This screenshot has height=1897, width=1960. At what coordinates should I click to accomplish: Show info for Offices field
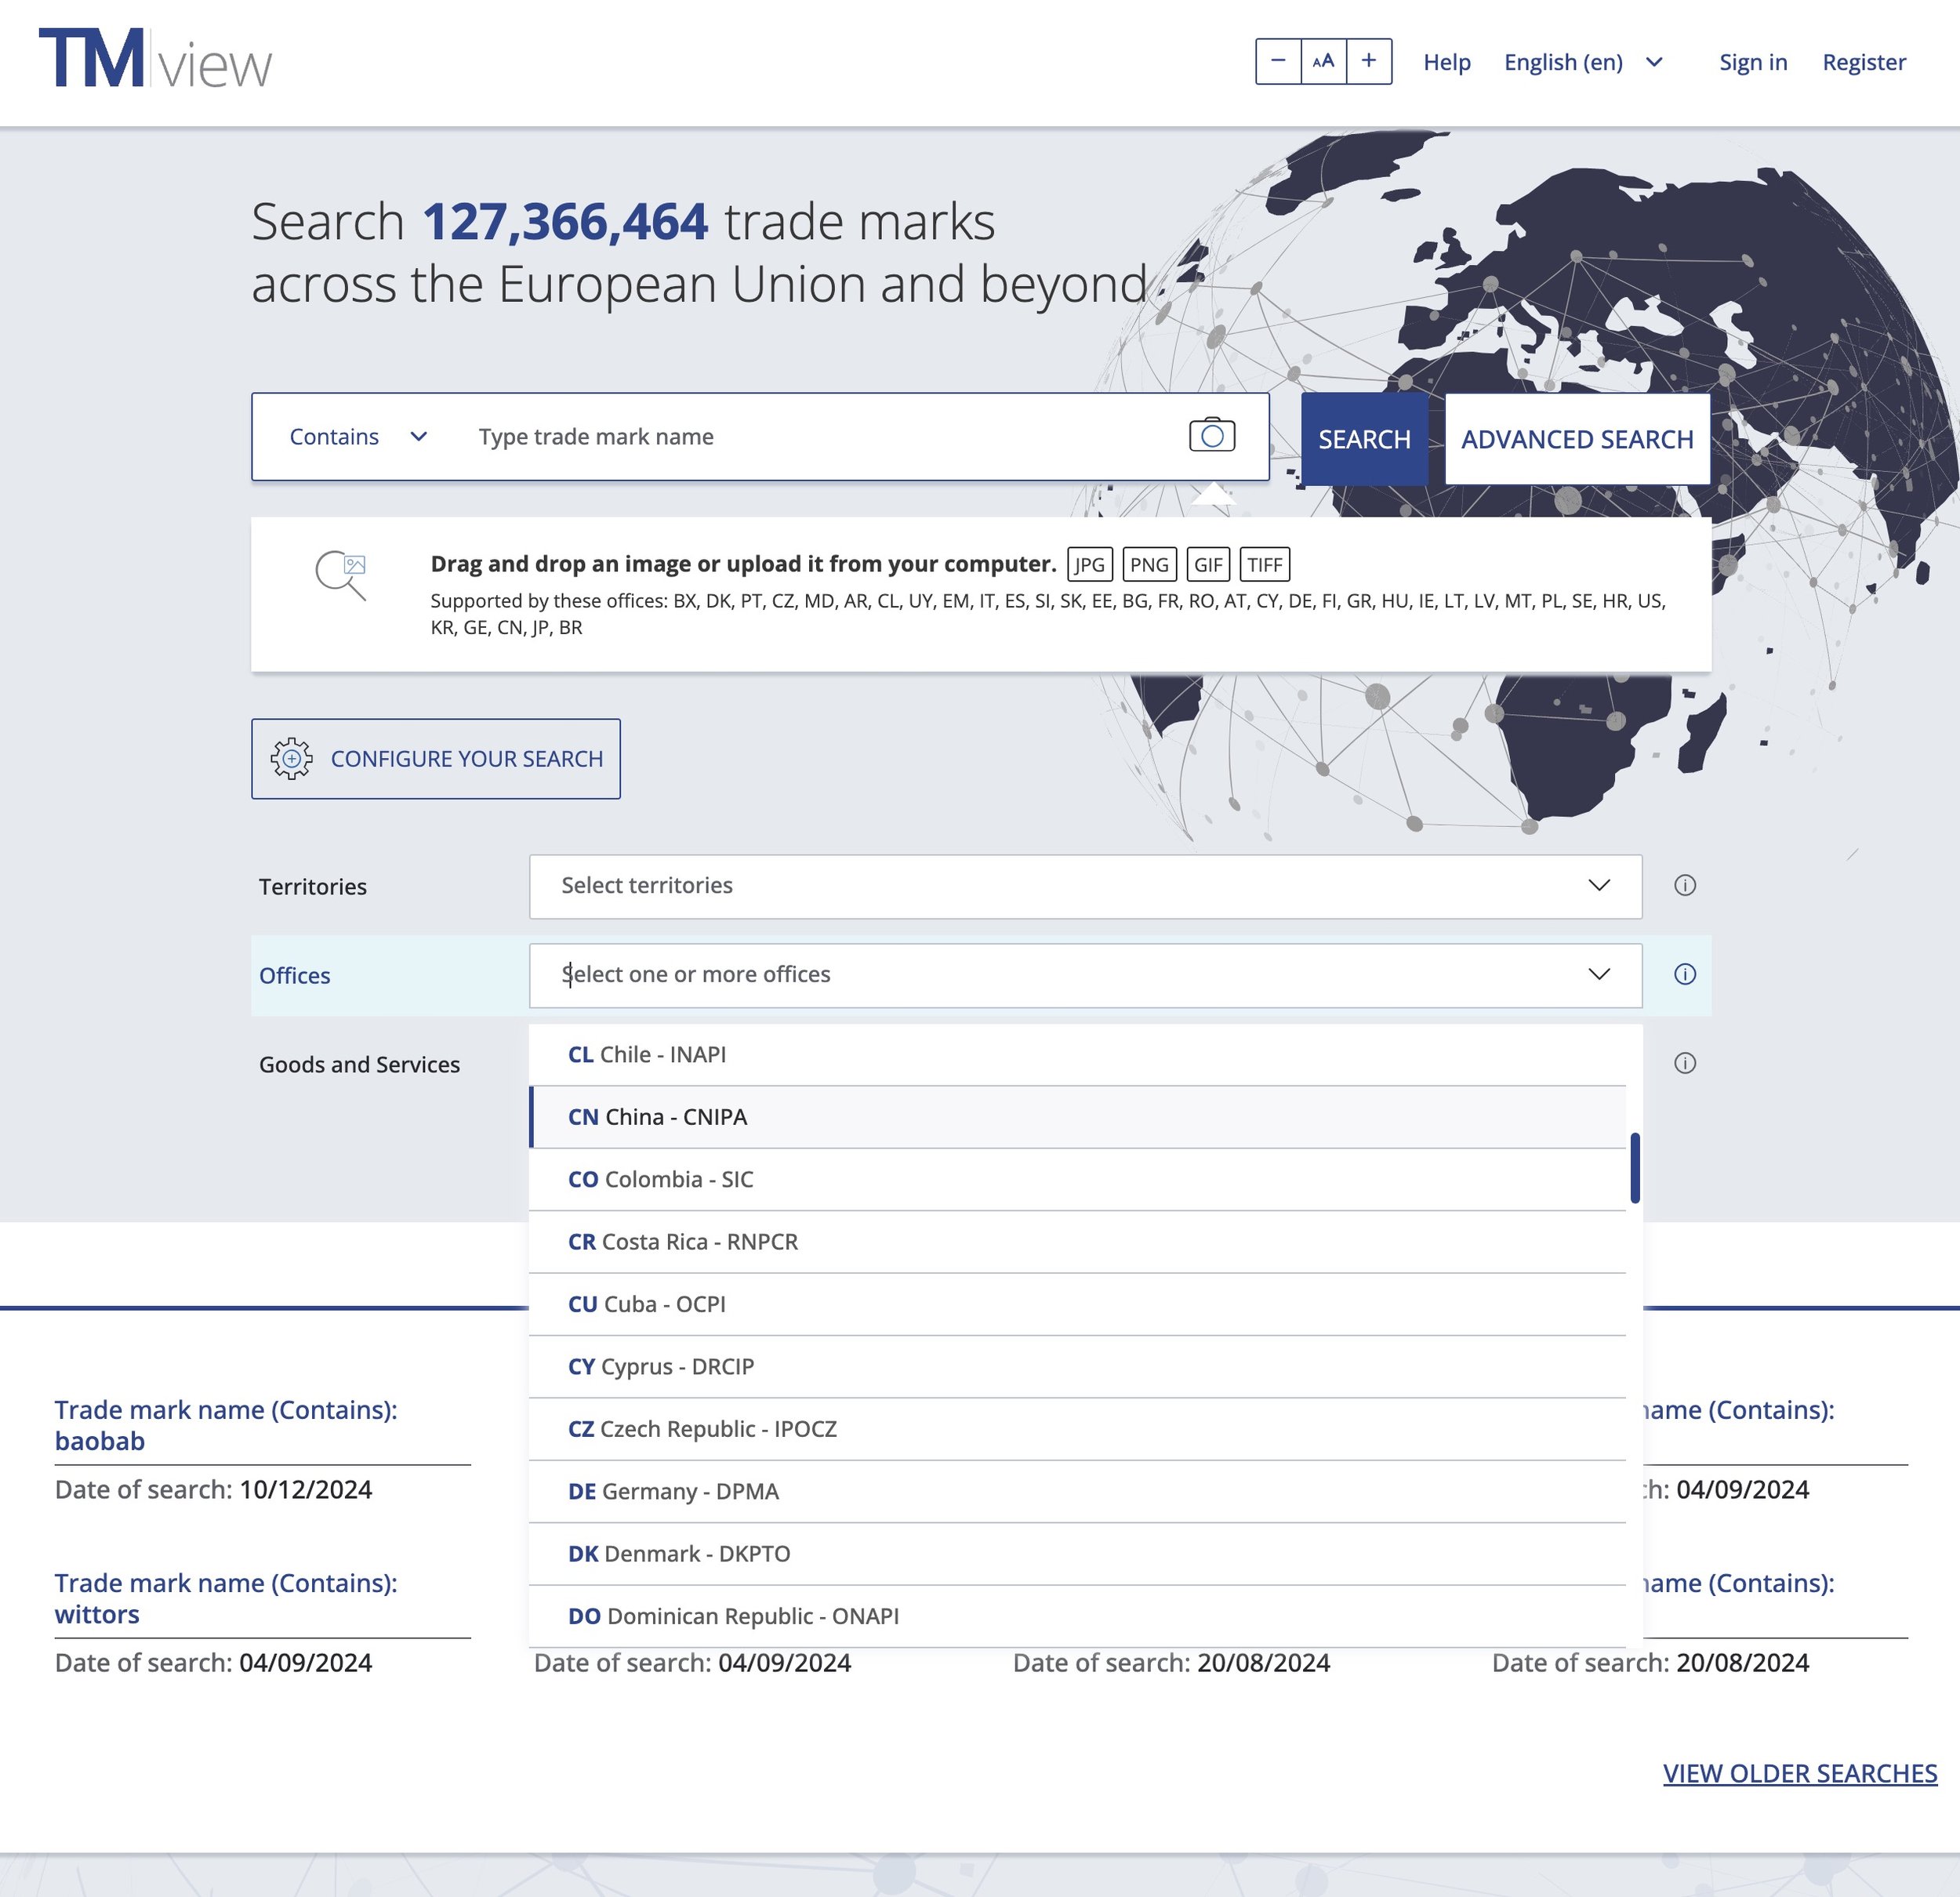1685,974
